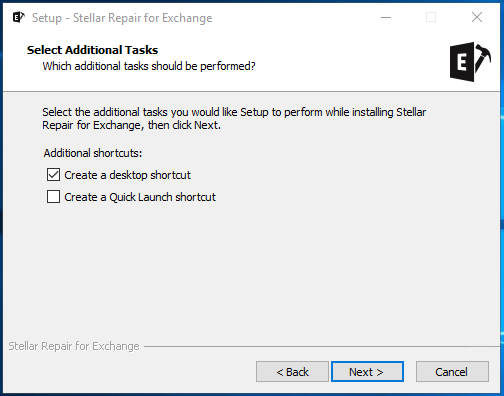Viewport: 504px width, 396px height.
Task: Click the window title 'Setup - Stellar Repair for Exchange'
Action: point(122,18)
